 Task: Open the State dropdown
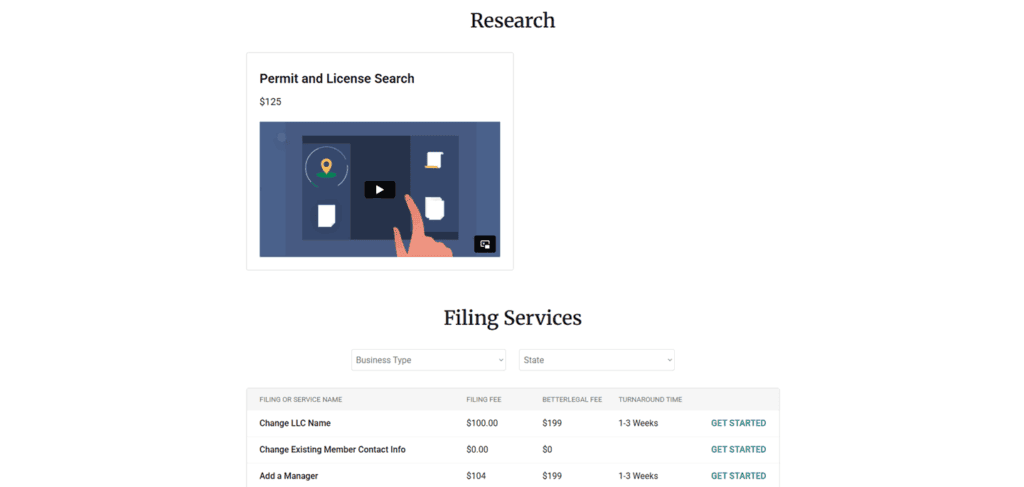point(597,360)
